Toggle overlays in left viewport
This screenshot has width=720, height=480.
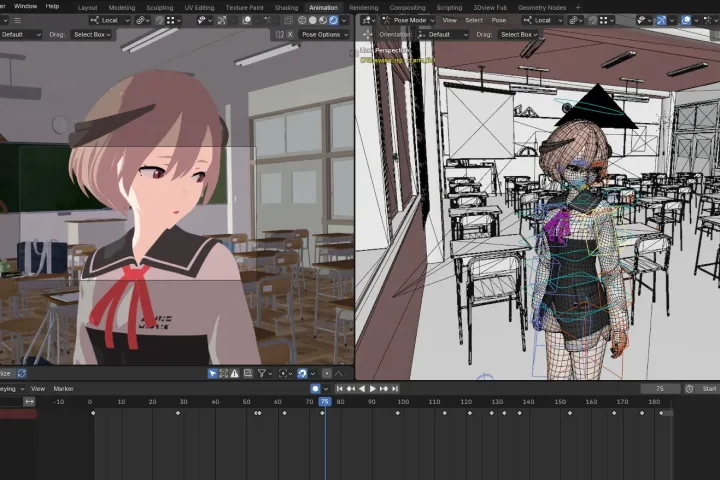coord(247,20)
